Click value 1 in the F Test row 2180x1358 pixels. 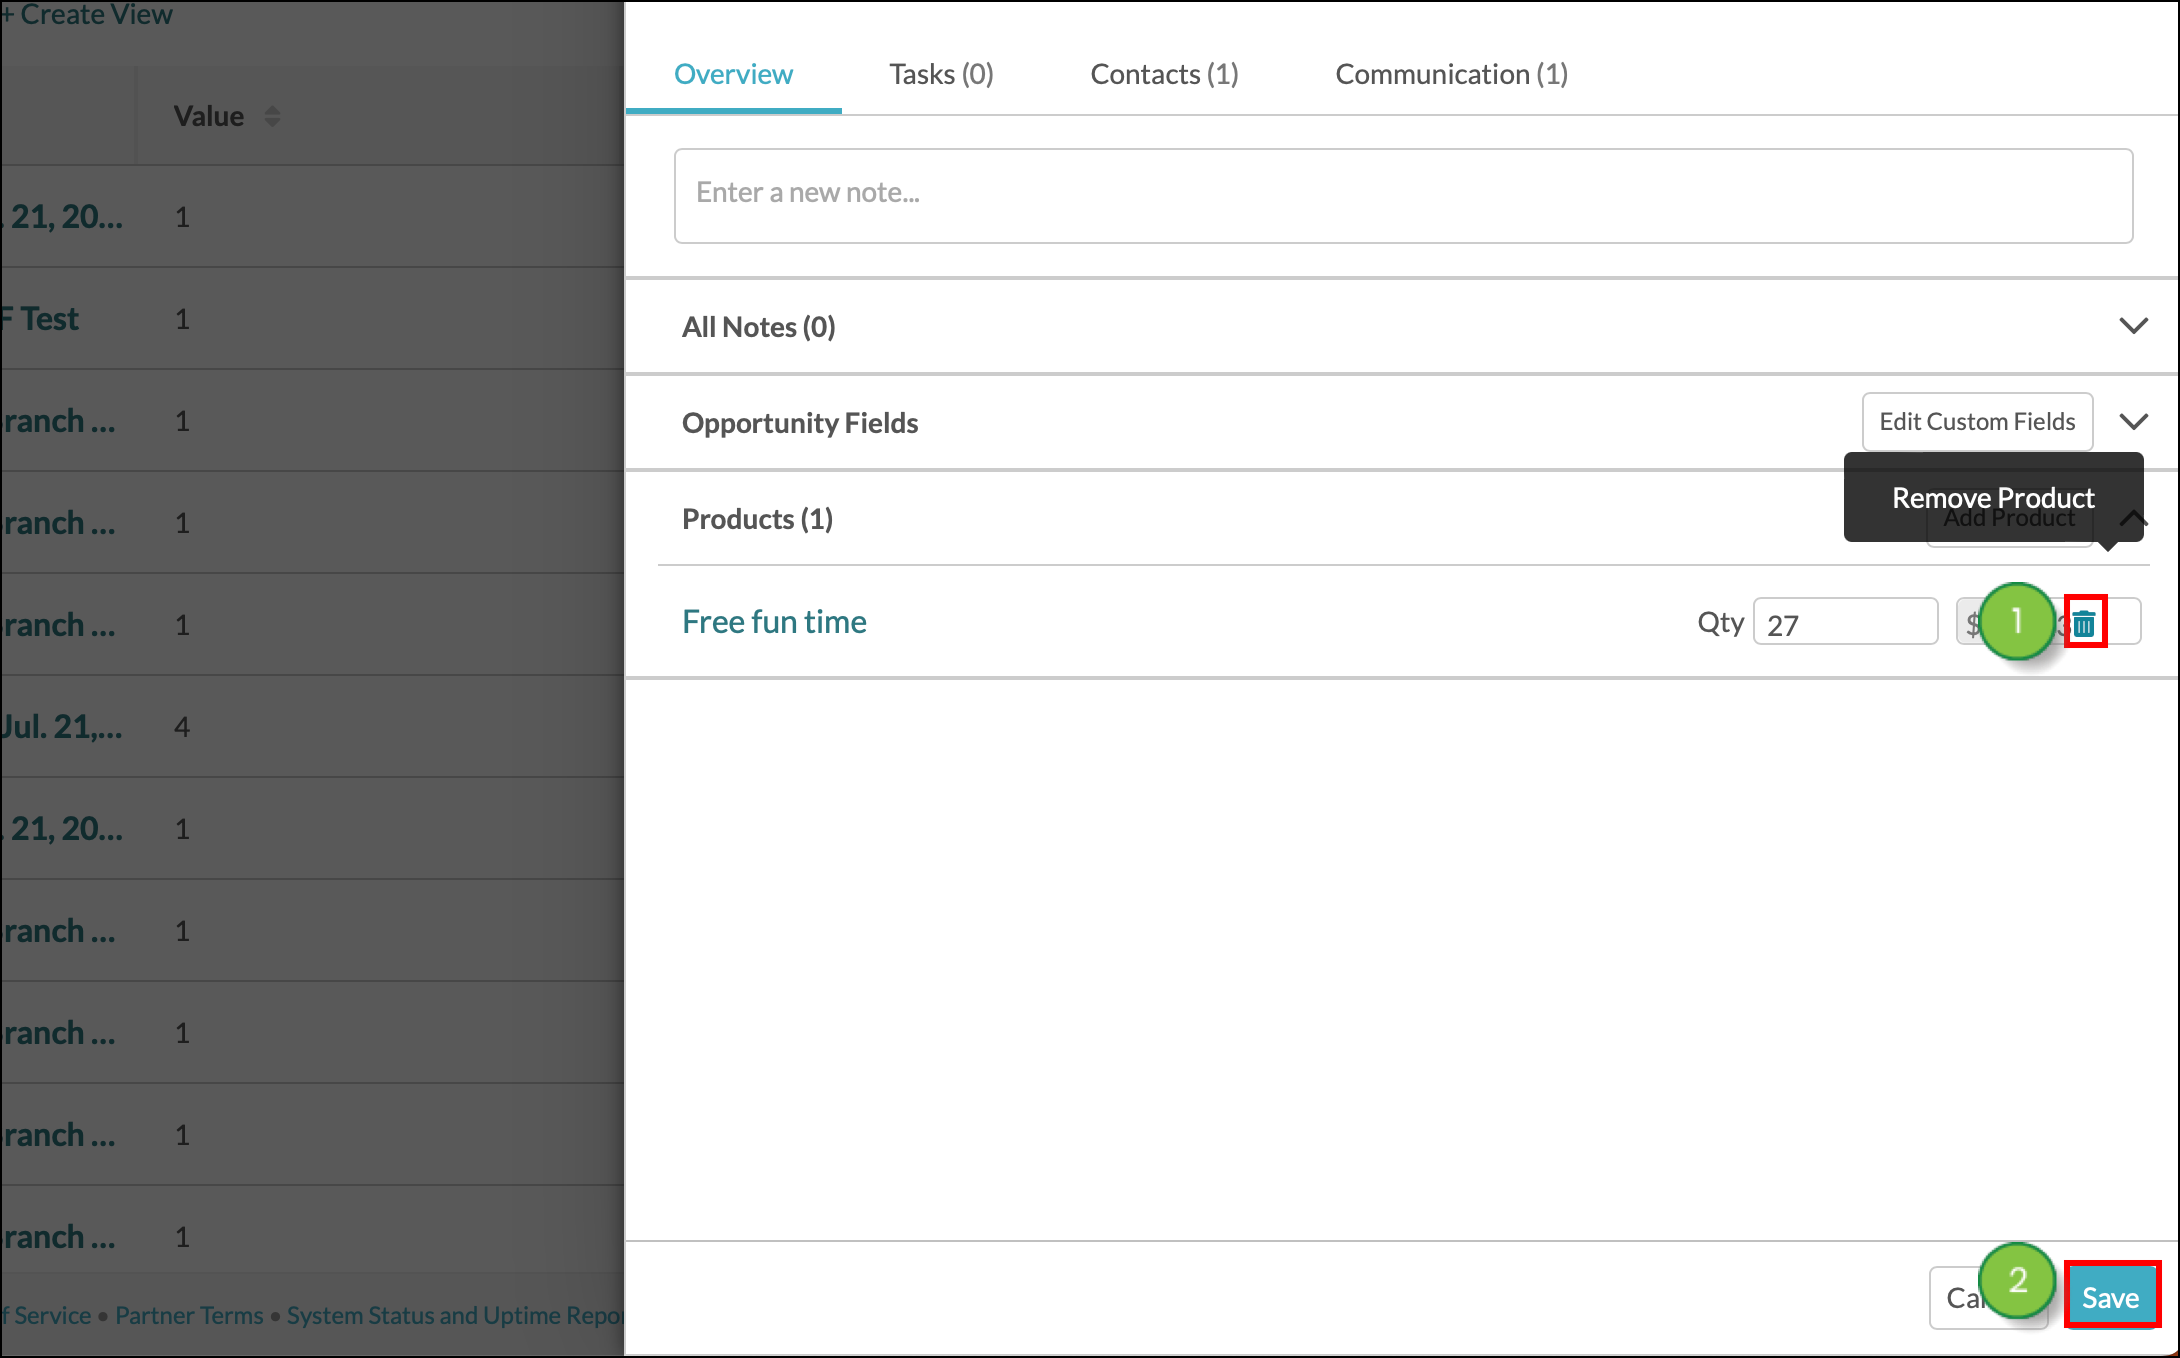[182, 319]
